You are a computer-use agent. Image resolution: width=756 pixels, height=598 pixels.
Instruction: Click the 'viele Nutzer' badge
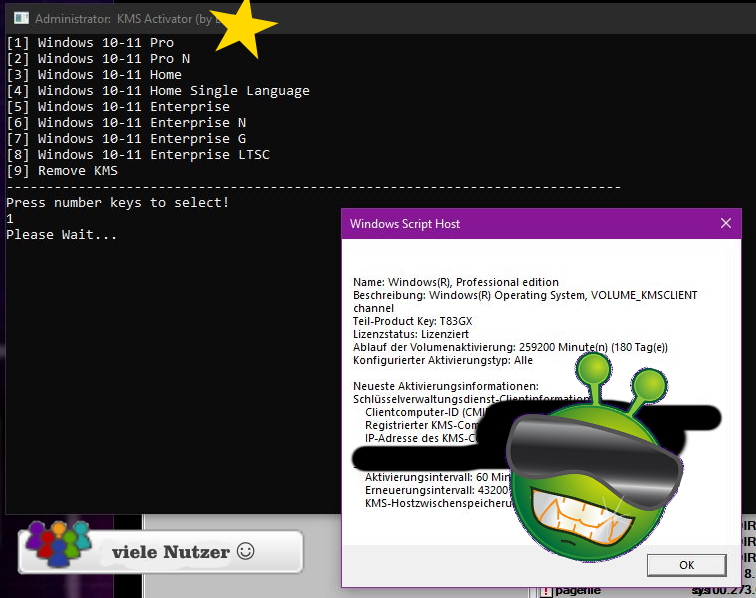point(162,552)
